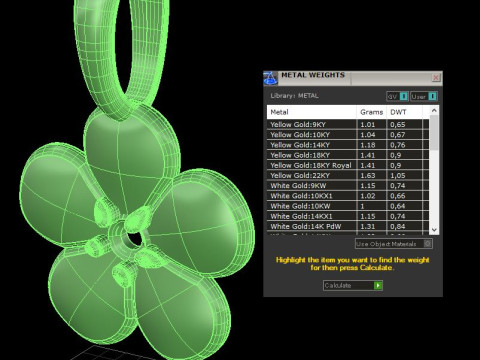480x360 pixels.
Task: Select the White Gold:14K PdW row
Action: click(348, 226)
